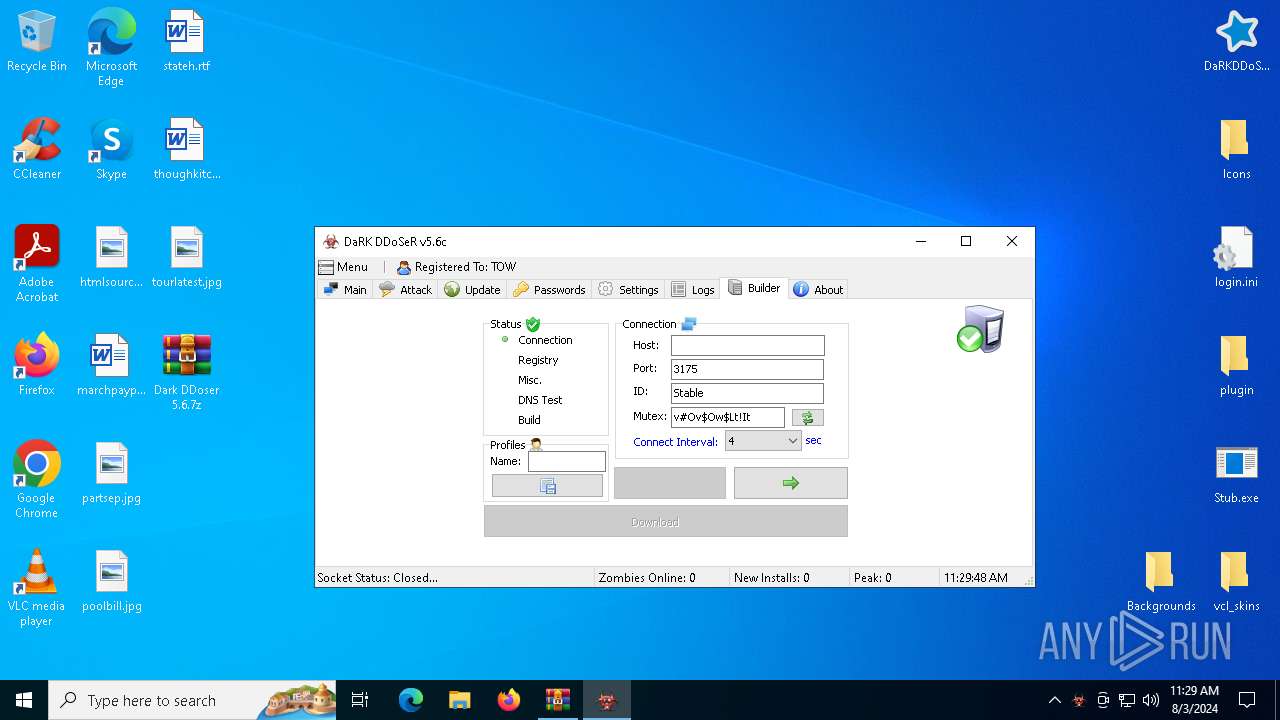Screen dimensions: 1280x720
Task: Select DaRKDDoS... star icon on desktop
Action: [1237, 42]
